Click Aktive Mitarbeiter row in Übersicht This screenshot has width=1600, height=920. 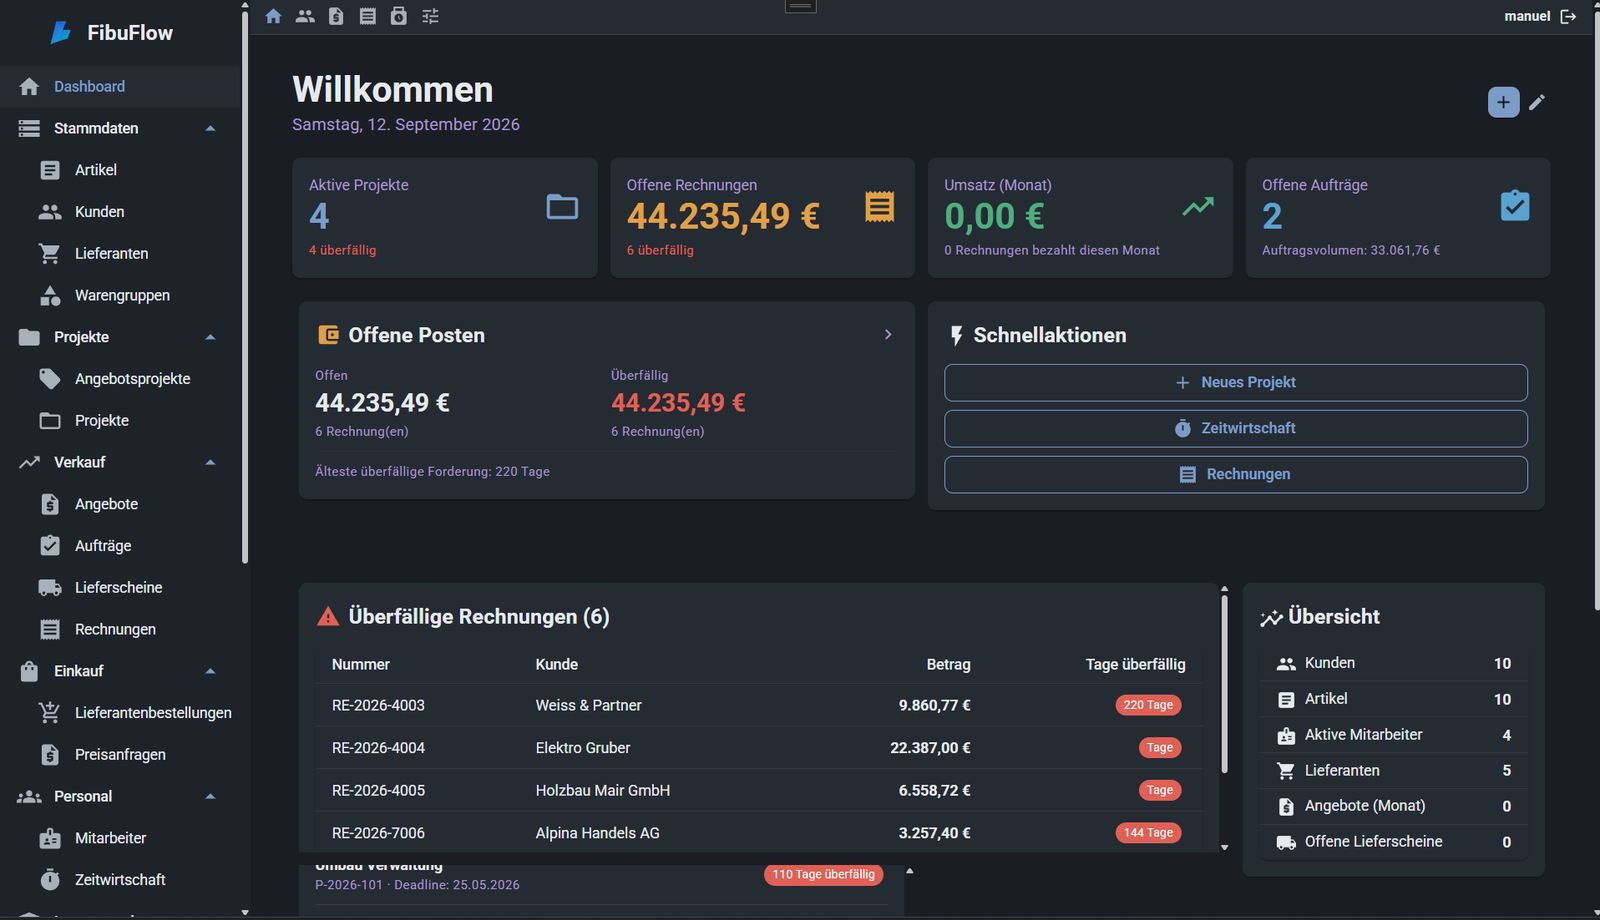pos(1394,735)
